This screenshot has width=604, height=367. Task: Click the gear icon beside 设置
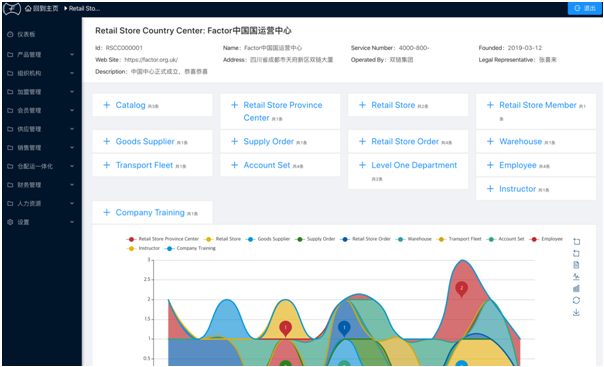(10, 222)
